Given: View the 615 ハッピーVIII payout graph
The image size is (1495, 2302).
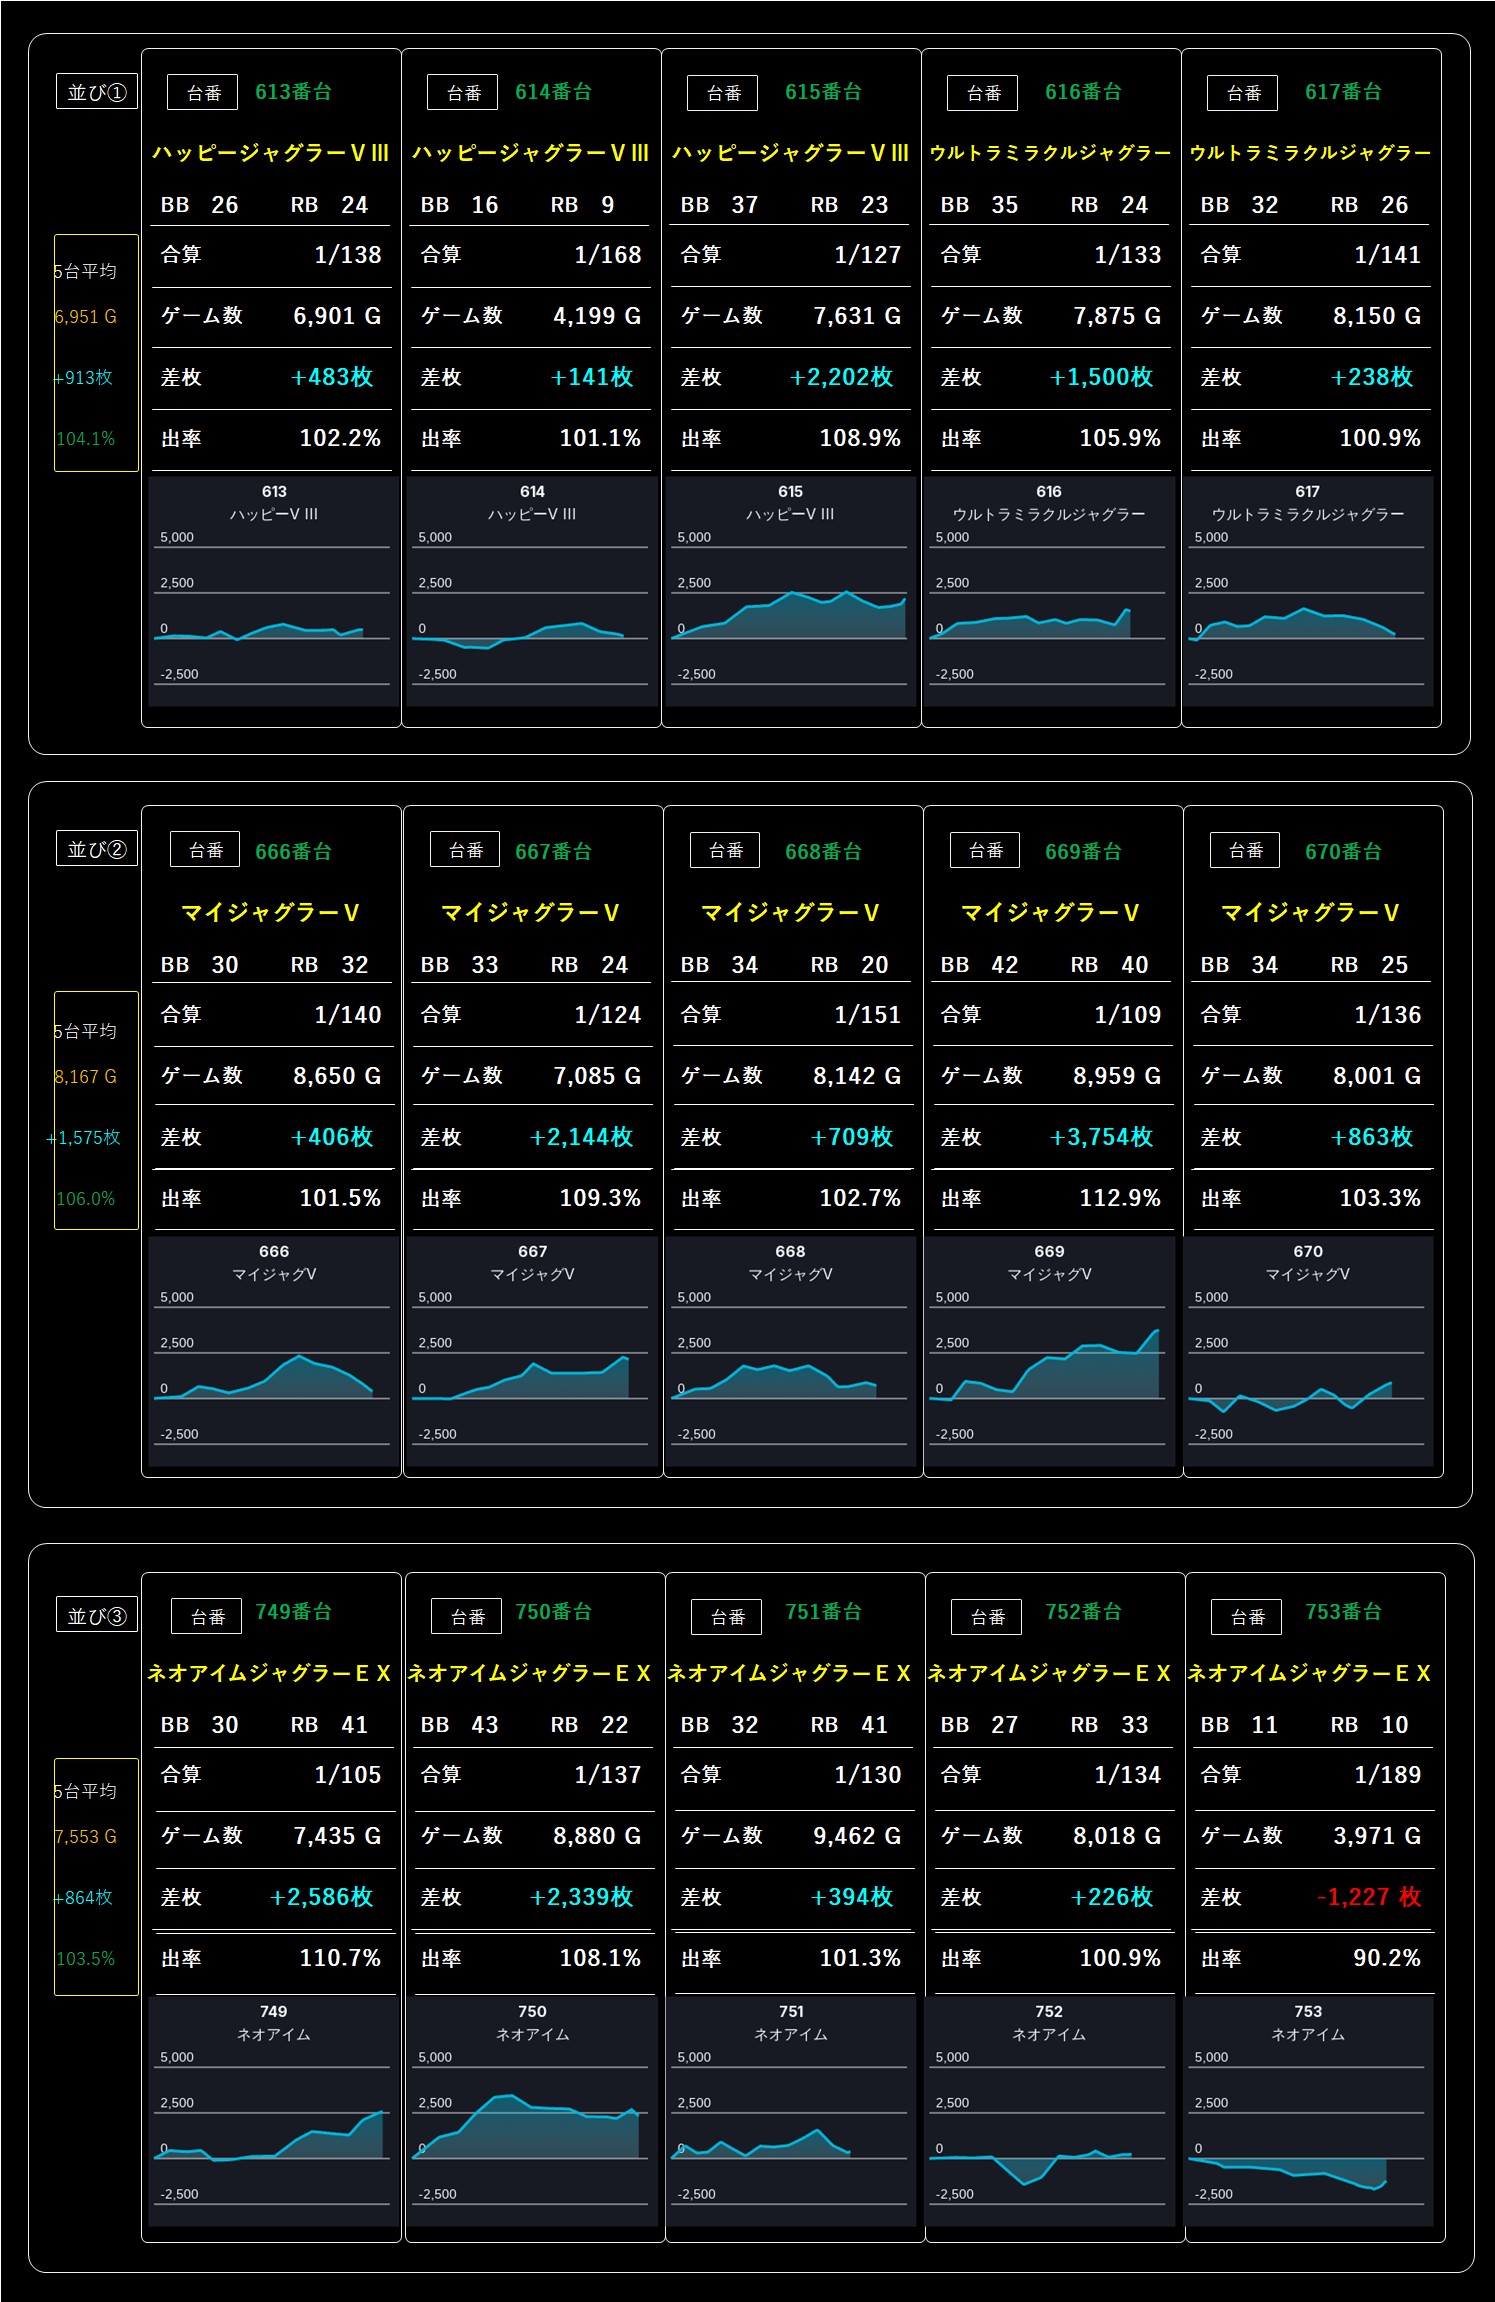Looking at the screenshot, I should pyautogui.click(x=790, y=591).
